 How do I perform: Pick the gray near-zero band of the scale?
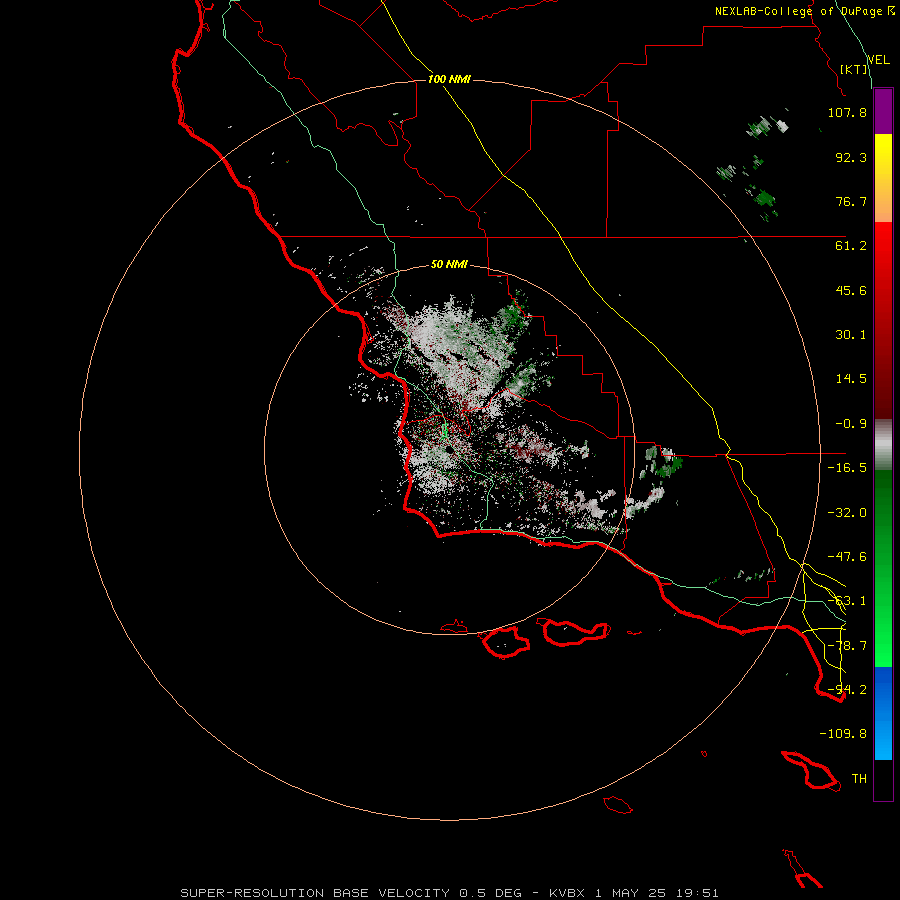click(883, 445)
